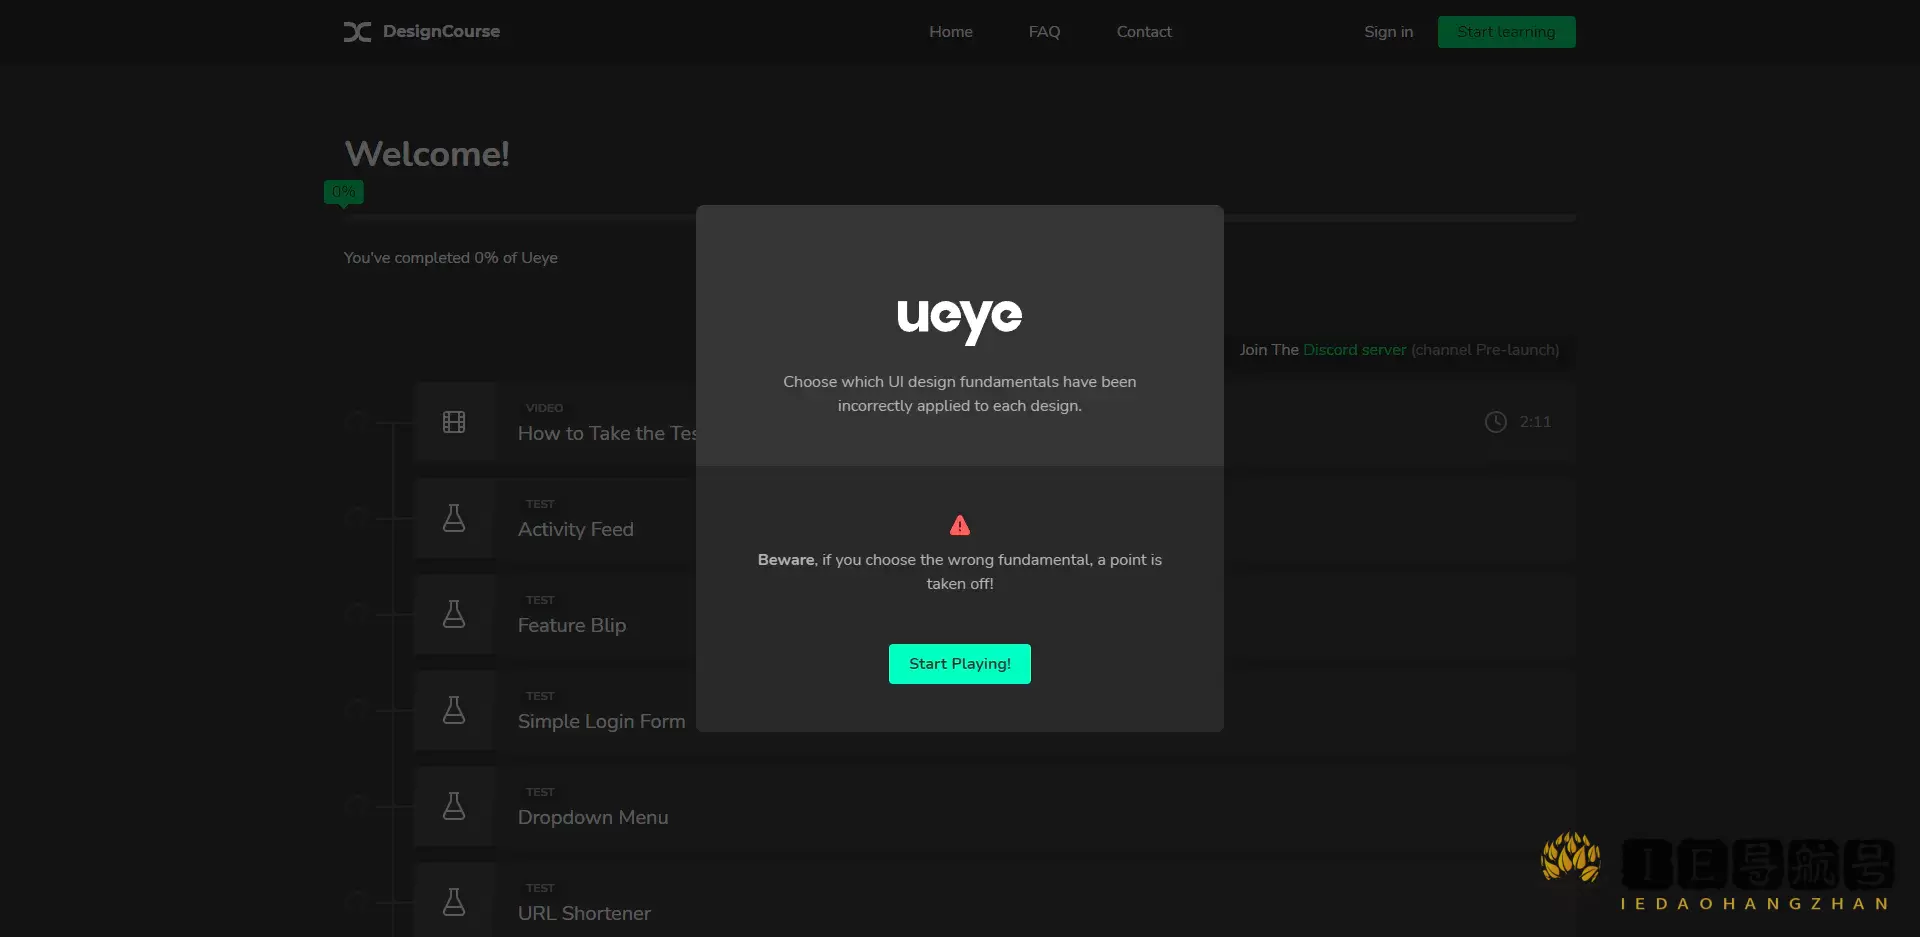Click the flask icon beside Dropdown Menu
The image size is (1920, 937).
tap(454, 805)
